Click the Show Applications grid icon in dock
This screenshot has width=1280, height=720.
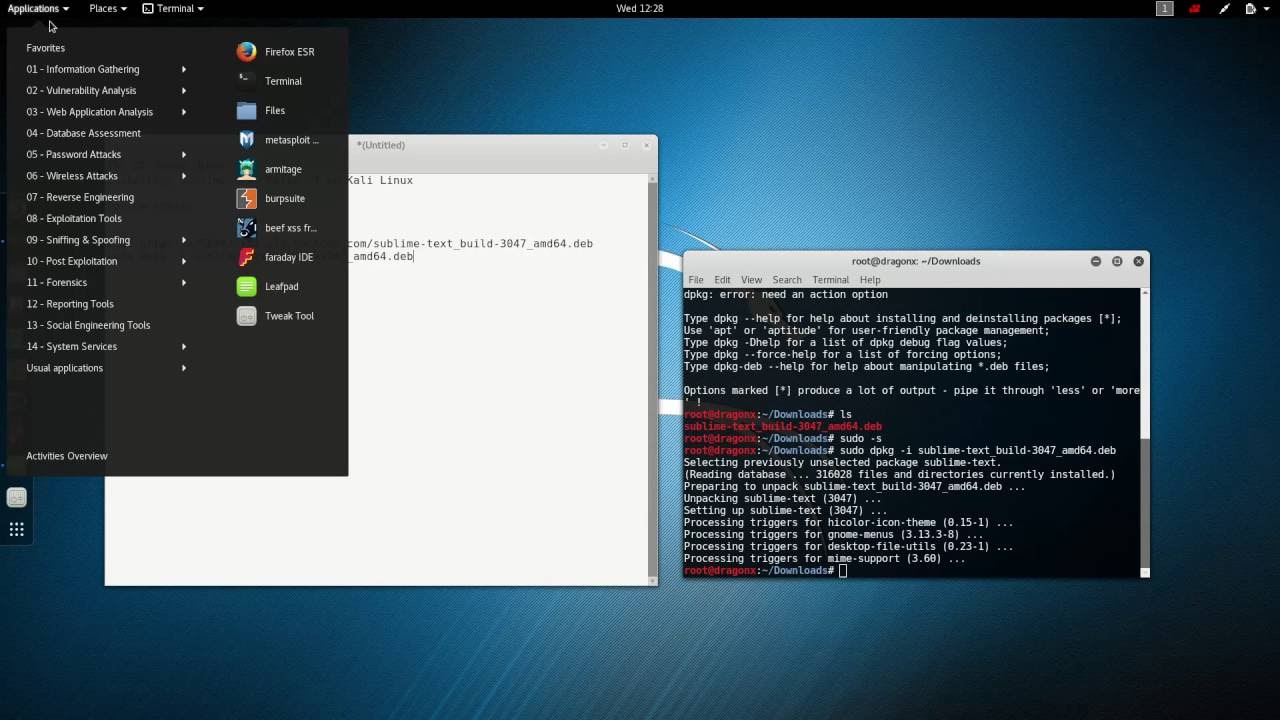click(17, 530)
